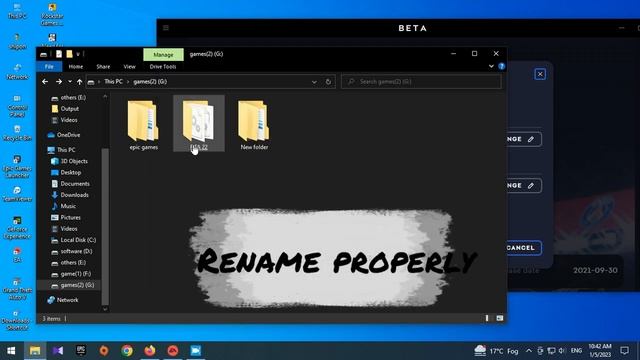This screenshot has height=360, width=640.
Task: Select software (D:) drive in navigation pane
Action: click(x=72, y=251)
